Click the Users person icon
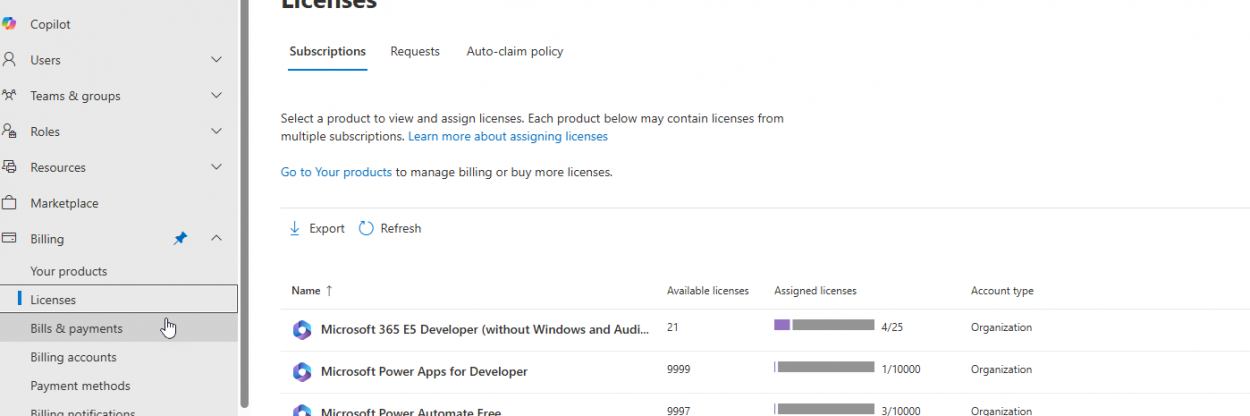 tap(9, 60)
